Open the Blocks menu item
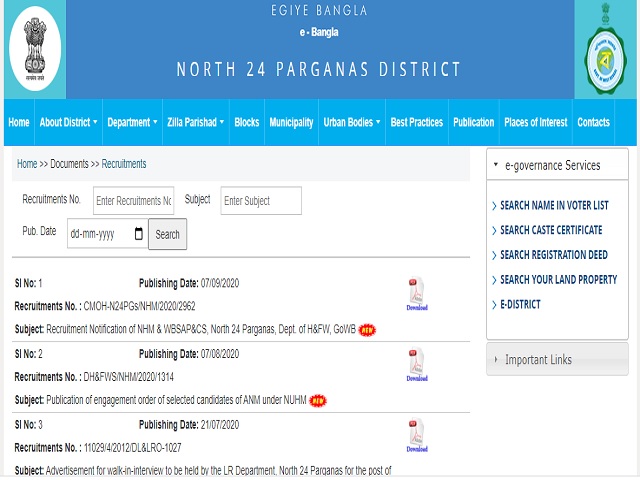This screenshot has height=480, width=640. coord(247,122)
